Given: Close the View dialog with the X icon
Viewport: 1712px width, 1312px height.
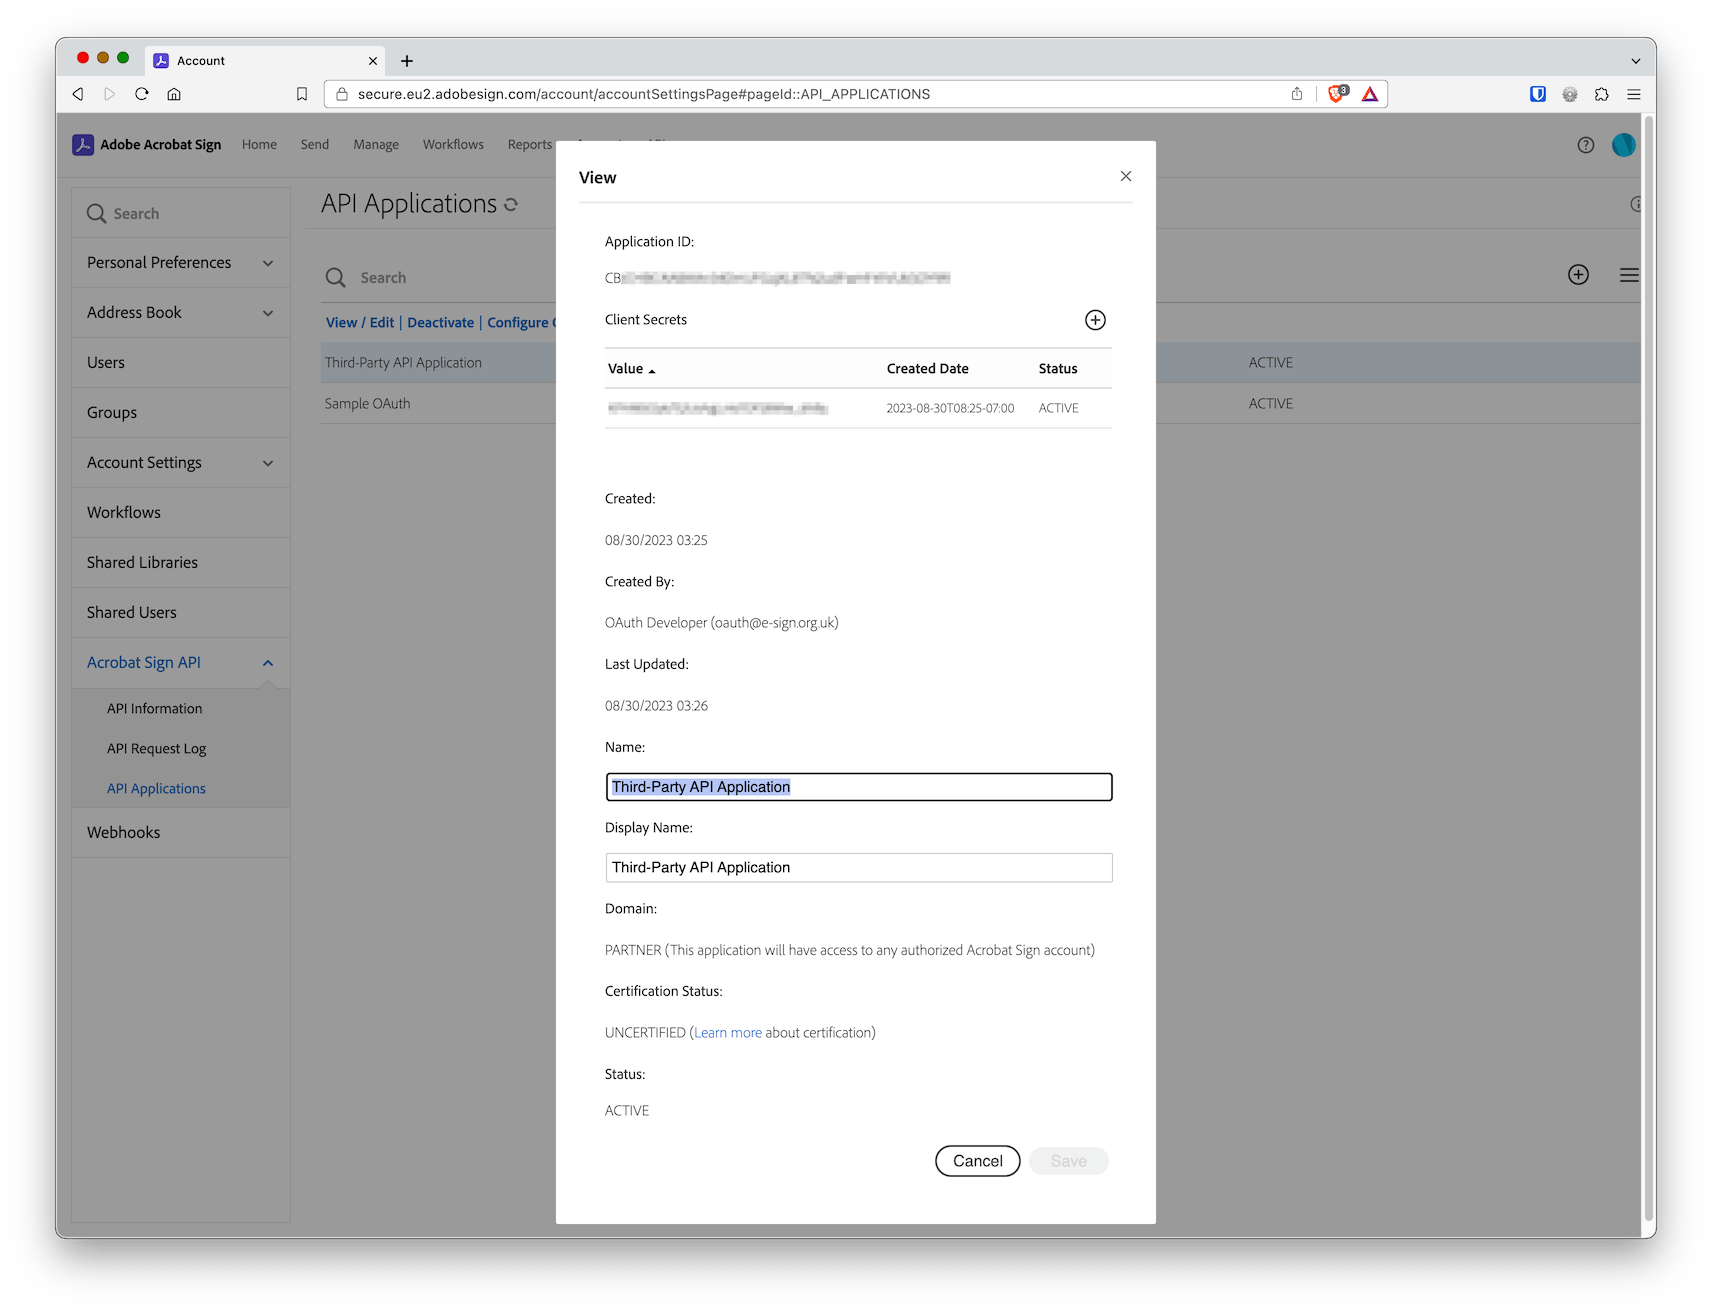Looking at the screenshot, I should [1126, 176].
